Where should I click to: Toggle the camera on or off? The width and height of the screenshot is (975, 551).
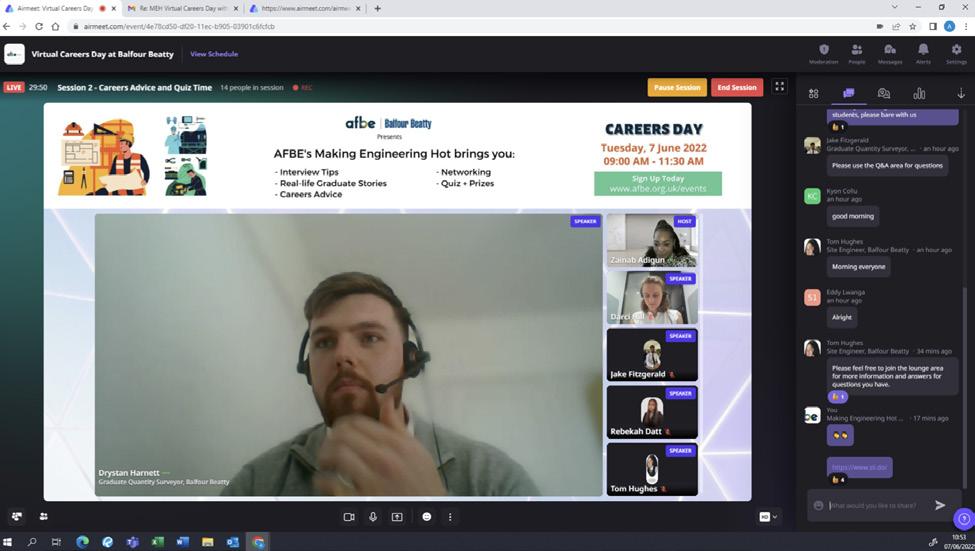349,517
